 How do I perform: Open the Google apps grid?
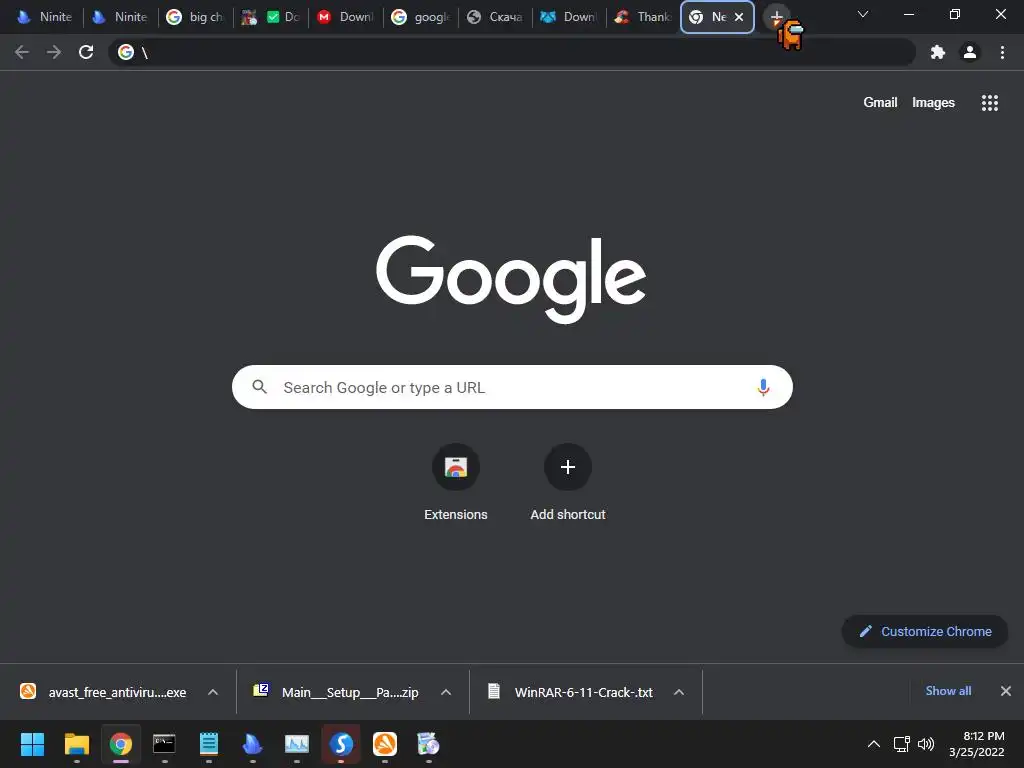(989, 103)
